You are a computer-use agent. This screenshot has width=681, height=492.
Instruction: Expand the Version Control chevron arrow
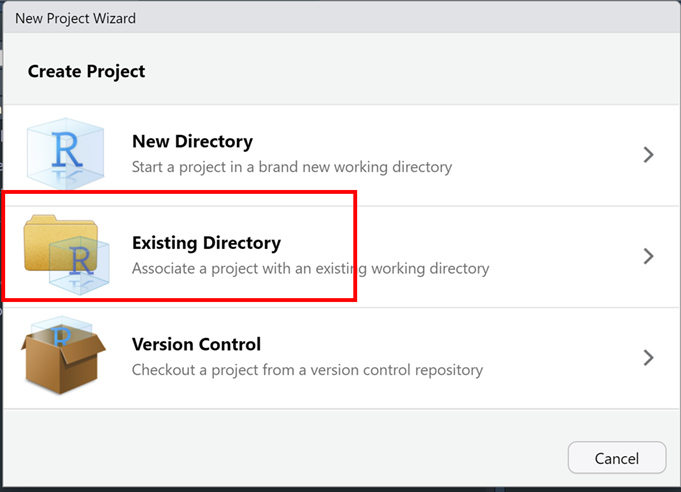point(648,357)
